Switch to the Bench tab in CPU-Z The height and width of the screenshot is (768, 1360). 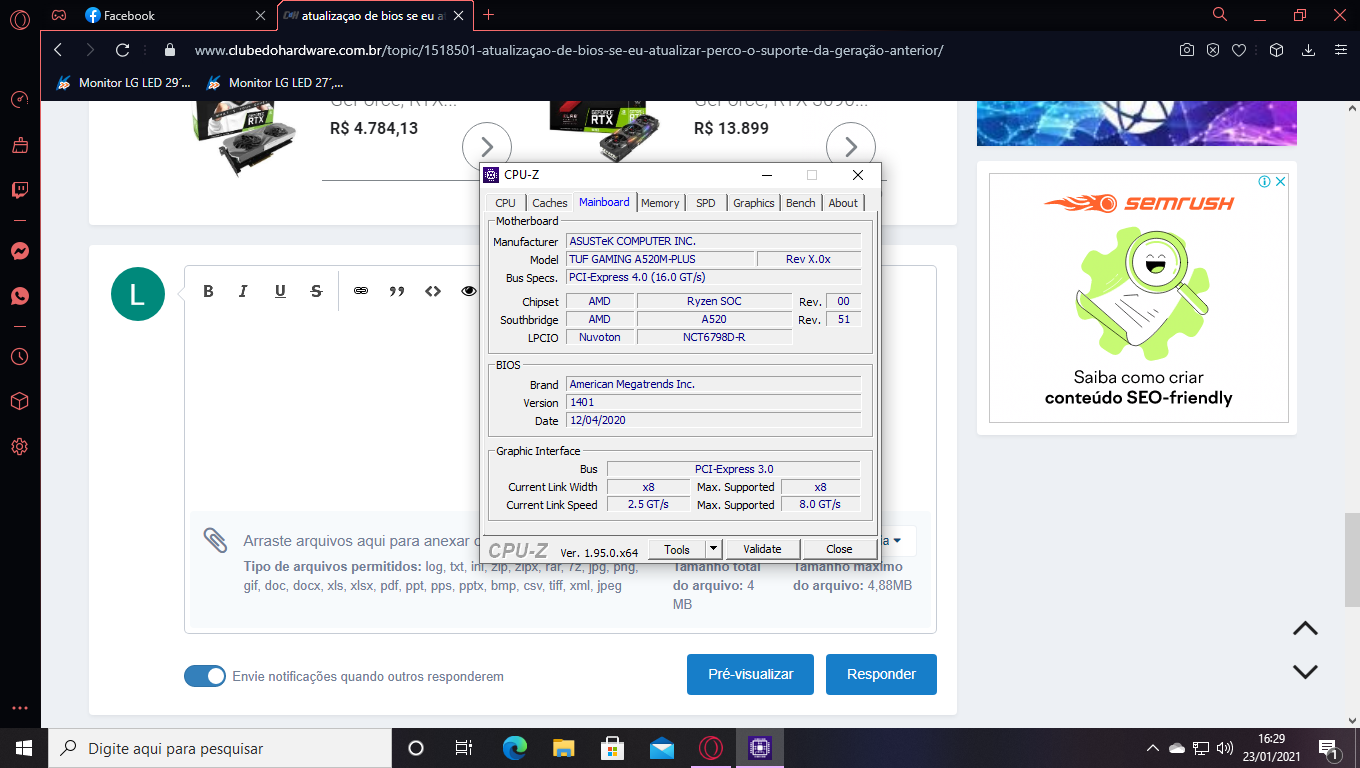801,203
